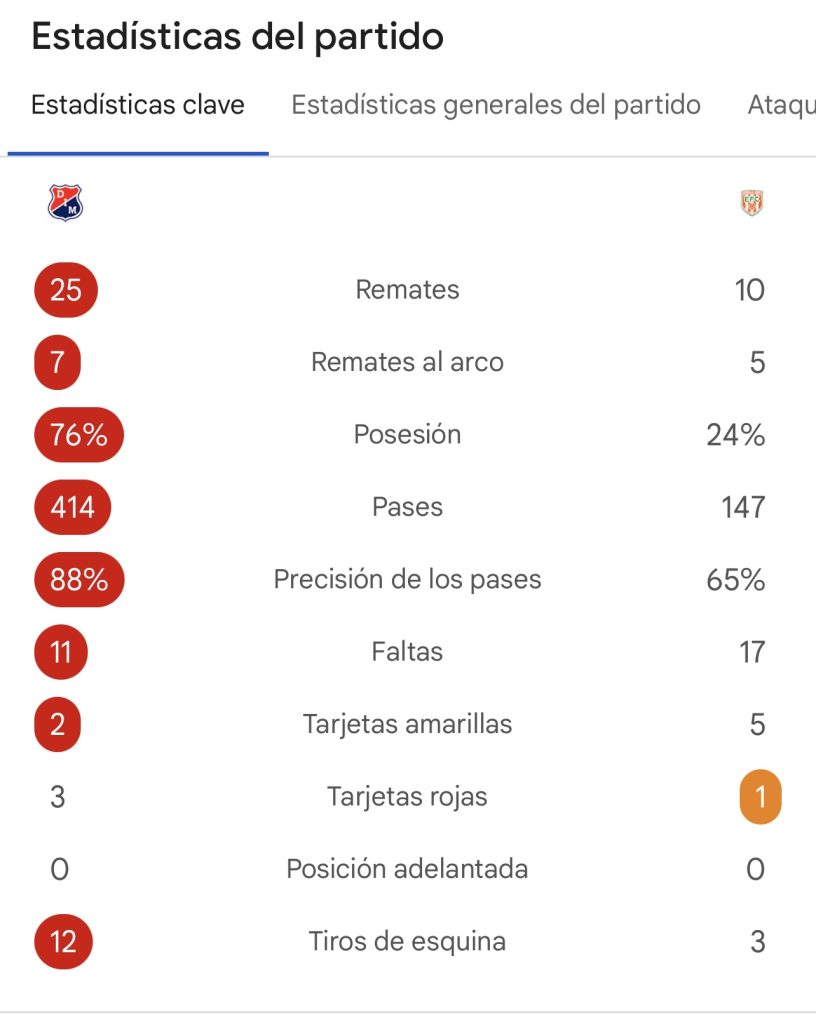The width and height of the screenshot is (816, 1024).
Task: Switch to Estadísticas generales del partido tab
Action: (x=495, y=104)
